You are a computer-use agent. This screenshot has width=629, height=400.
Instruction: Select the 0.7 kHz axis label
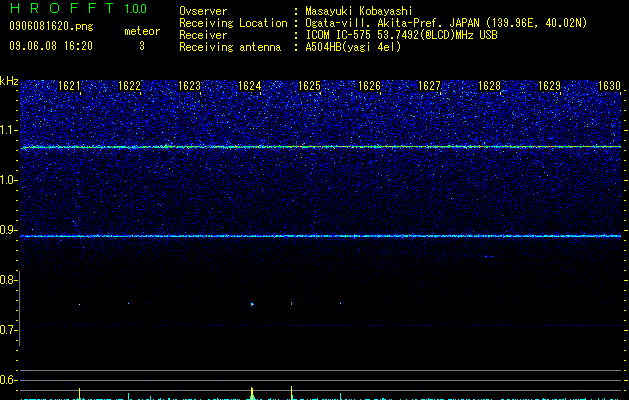click(x=9, y=330)
